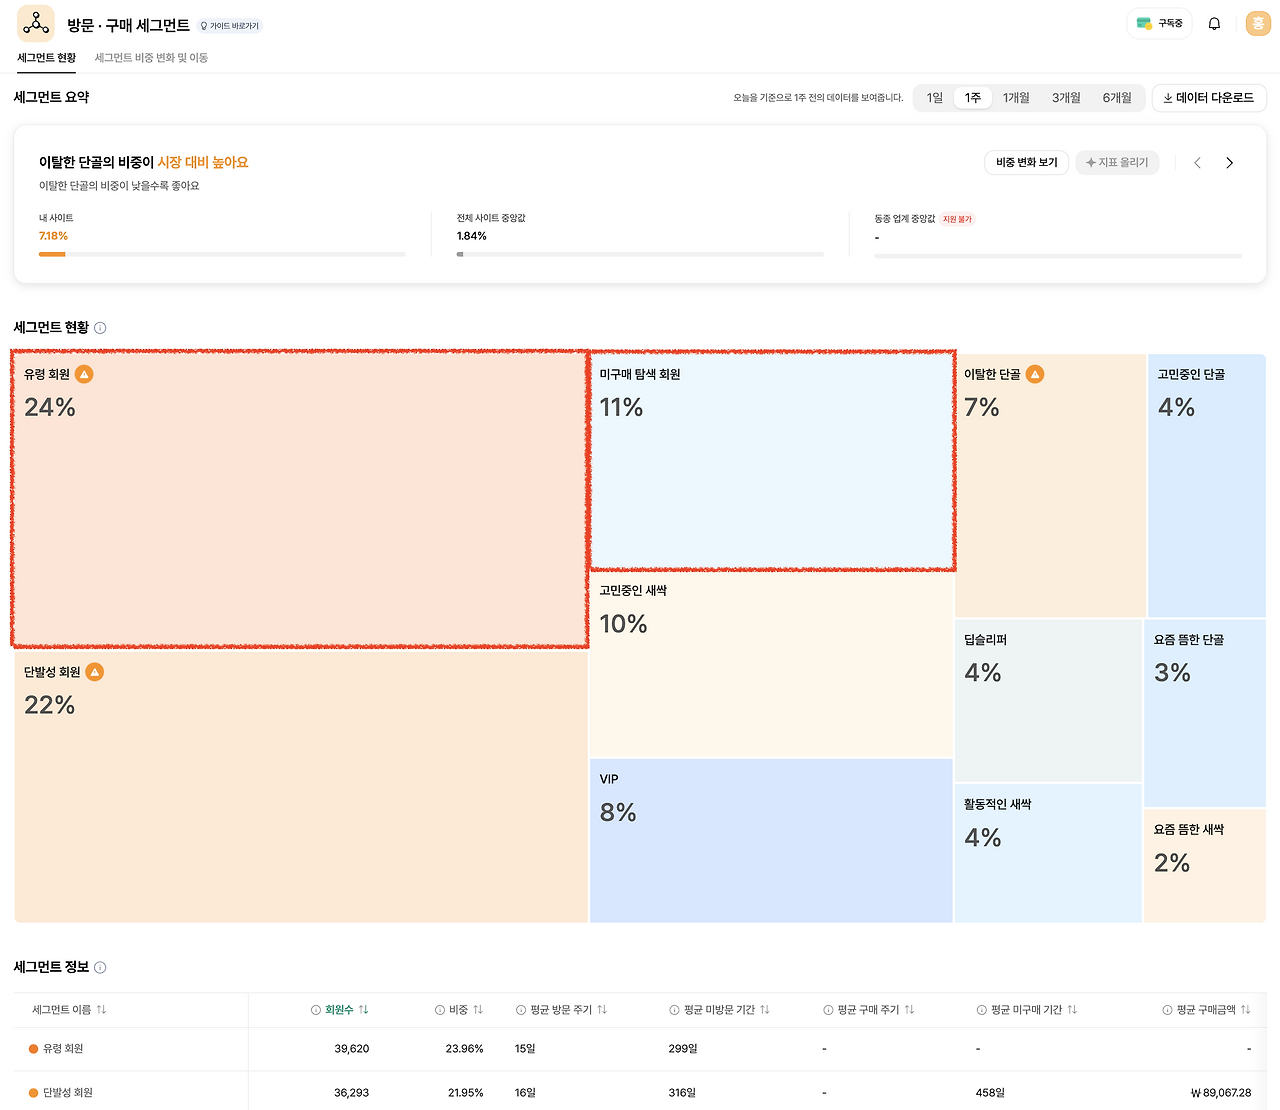Click the 비중 변화 보기 button
Image resolution: width=1280 pixels, height=1110 pixels.
pyautogui.click(x=1027, y=163)
